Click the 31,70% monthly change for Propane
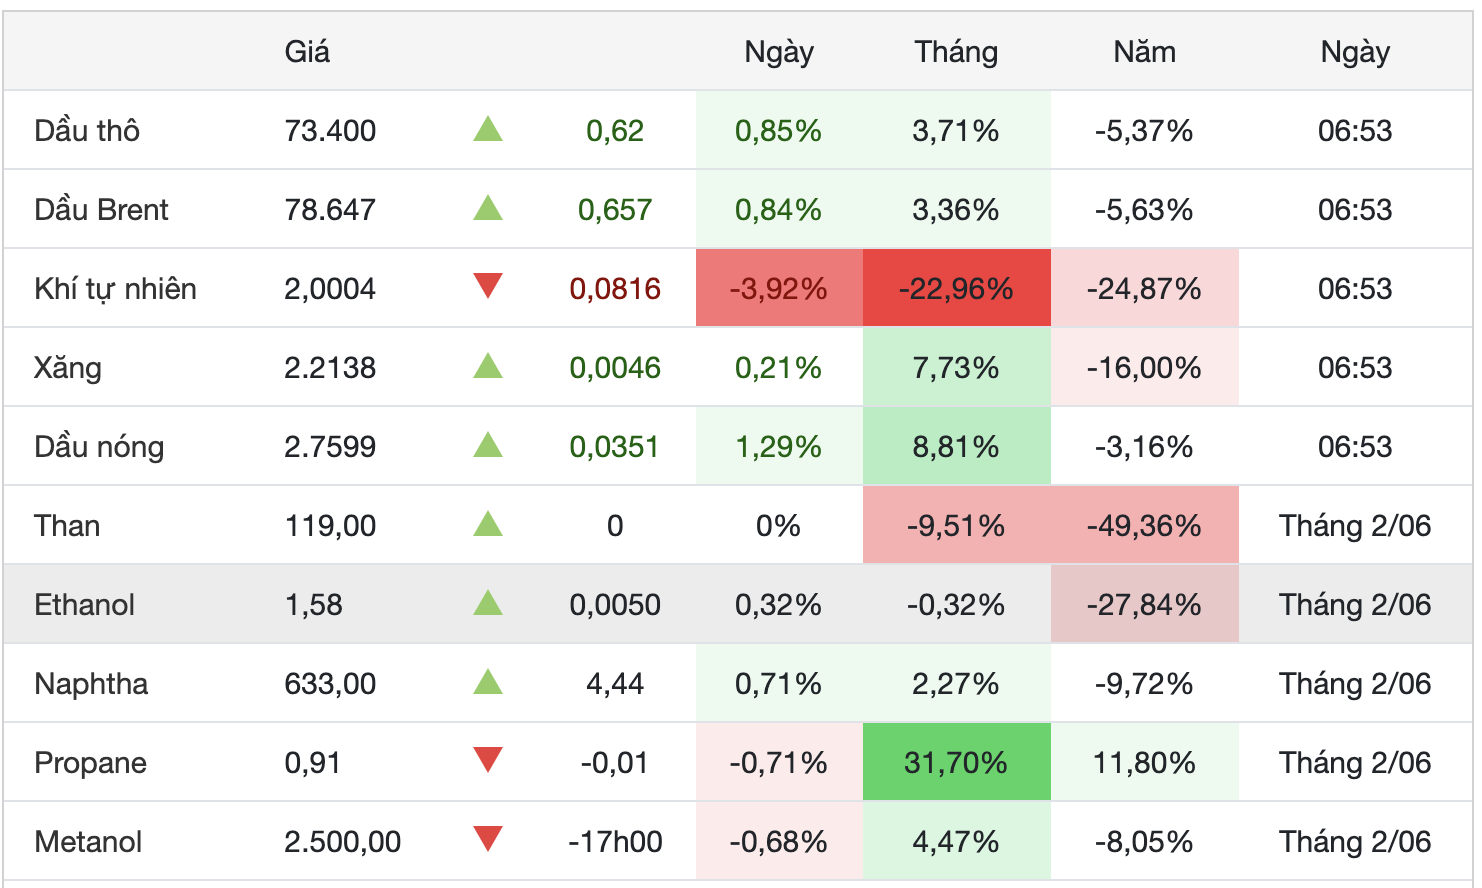The height and width of the screenshot is (888, 1482). 956,763
